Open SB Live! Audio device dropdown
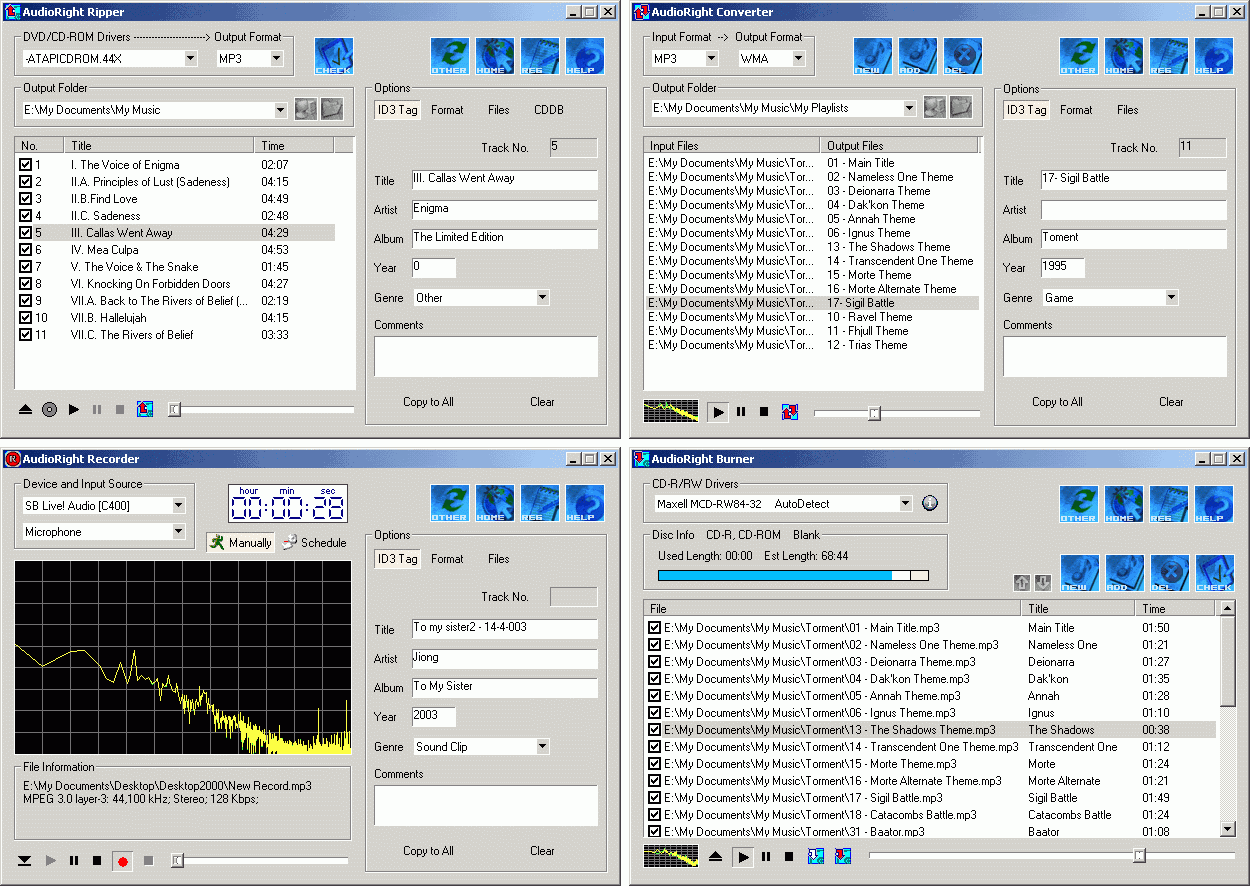The height and width of the screenshot is (886, 1250). [179, 506]
